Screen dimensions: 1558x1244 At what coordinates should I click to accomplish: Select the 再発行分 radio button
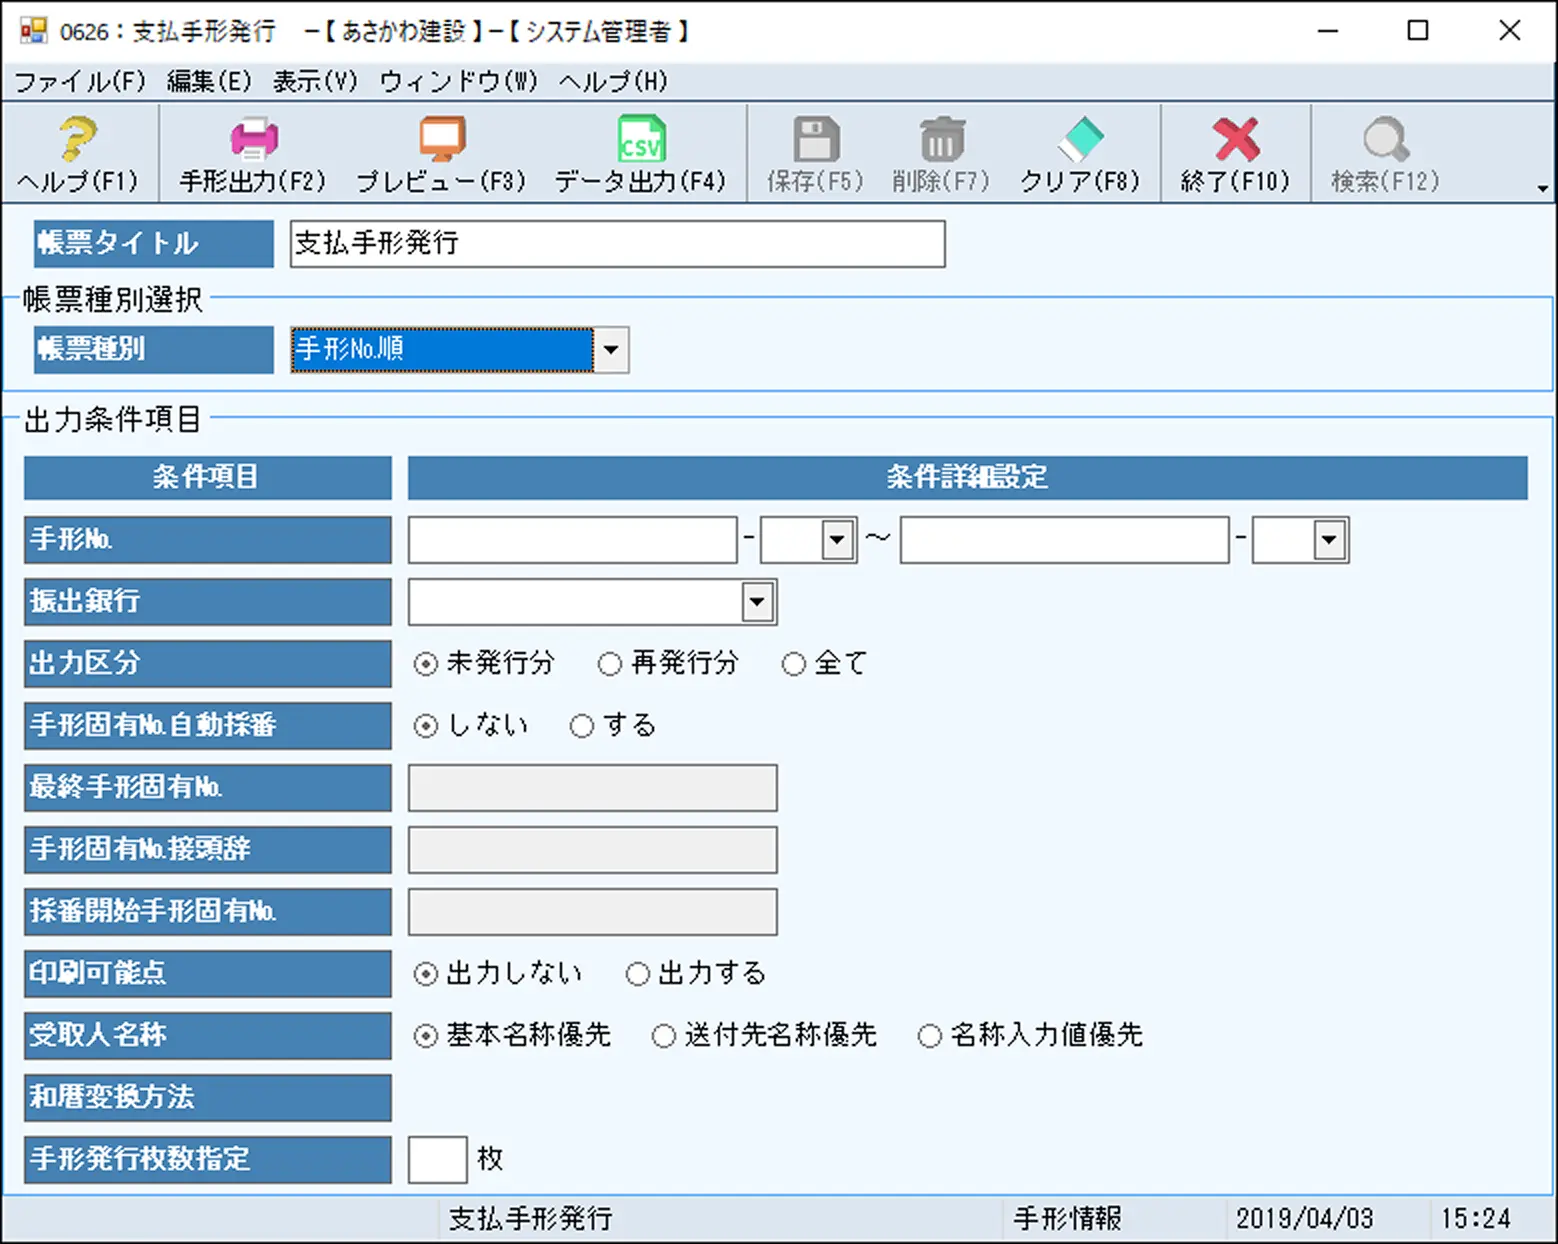click(610, 663)
